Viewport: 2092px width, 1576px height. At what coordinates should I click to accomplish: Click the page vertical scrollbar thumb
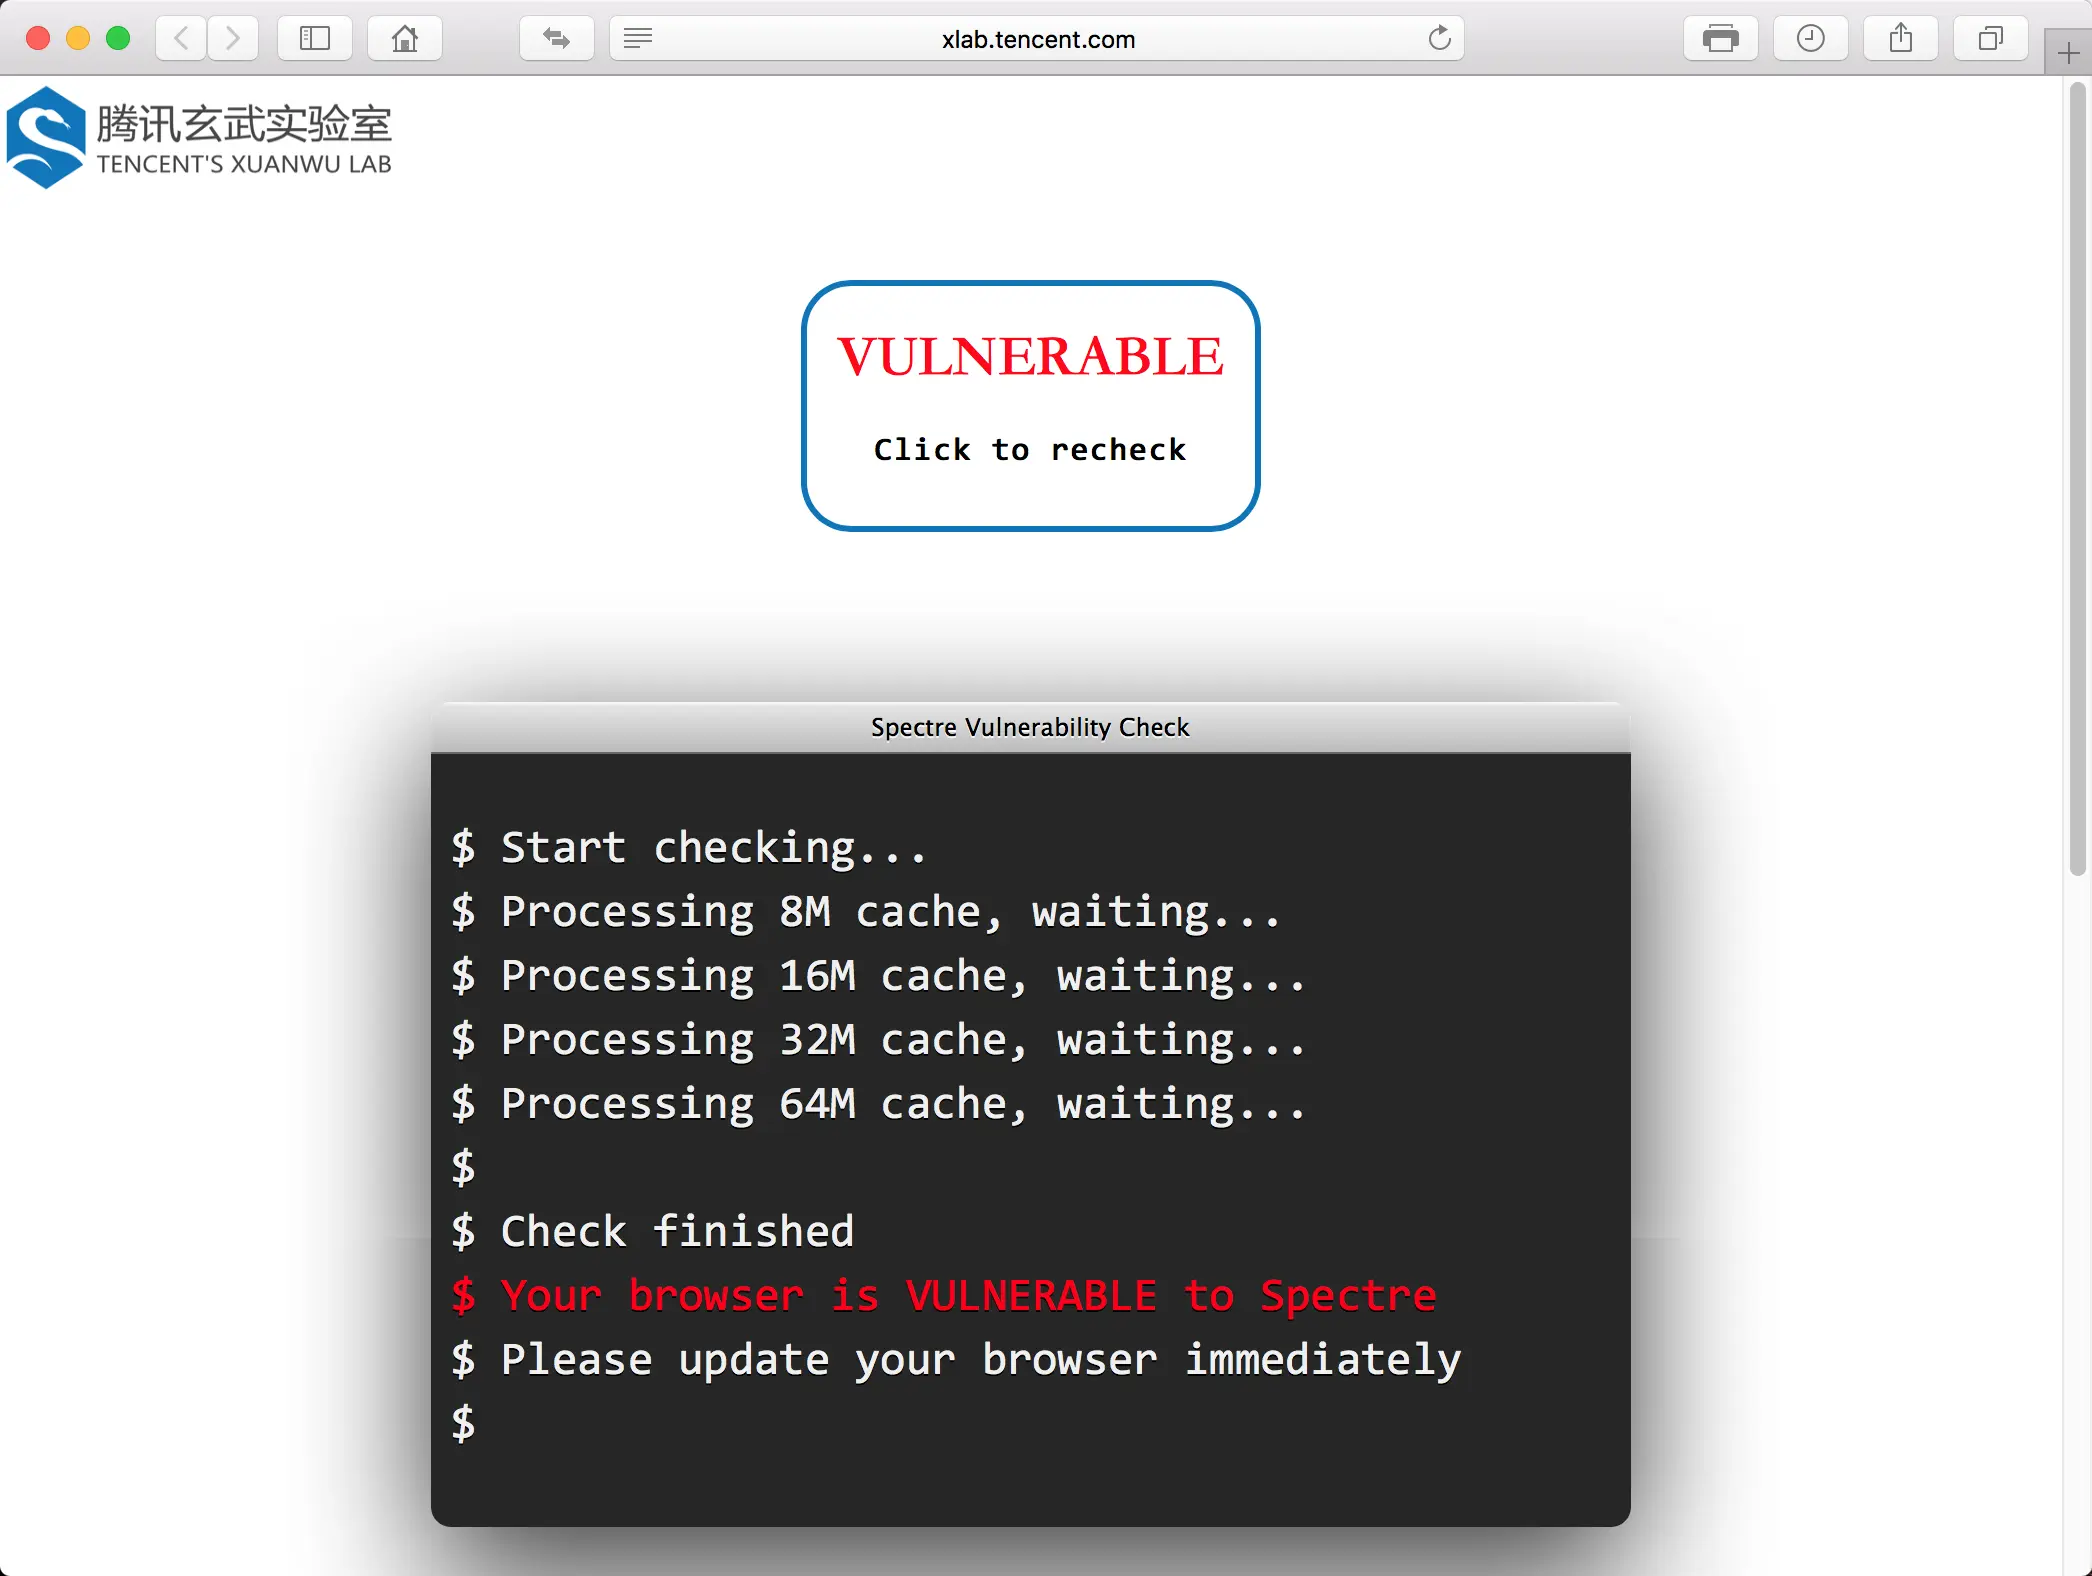(x=2077, y=480)
